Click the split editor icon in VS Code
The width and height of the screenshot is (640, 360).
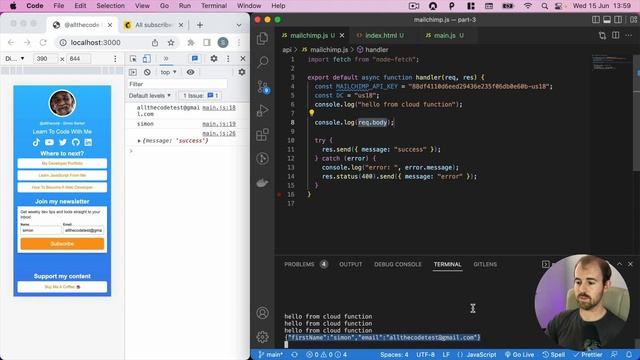click(x=616, y=36)
